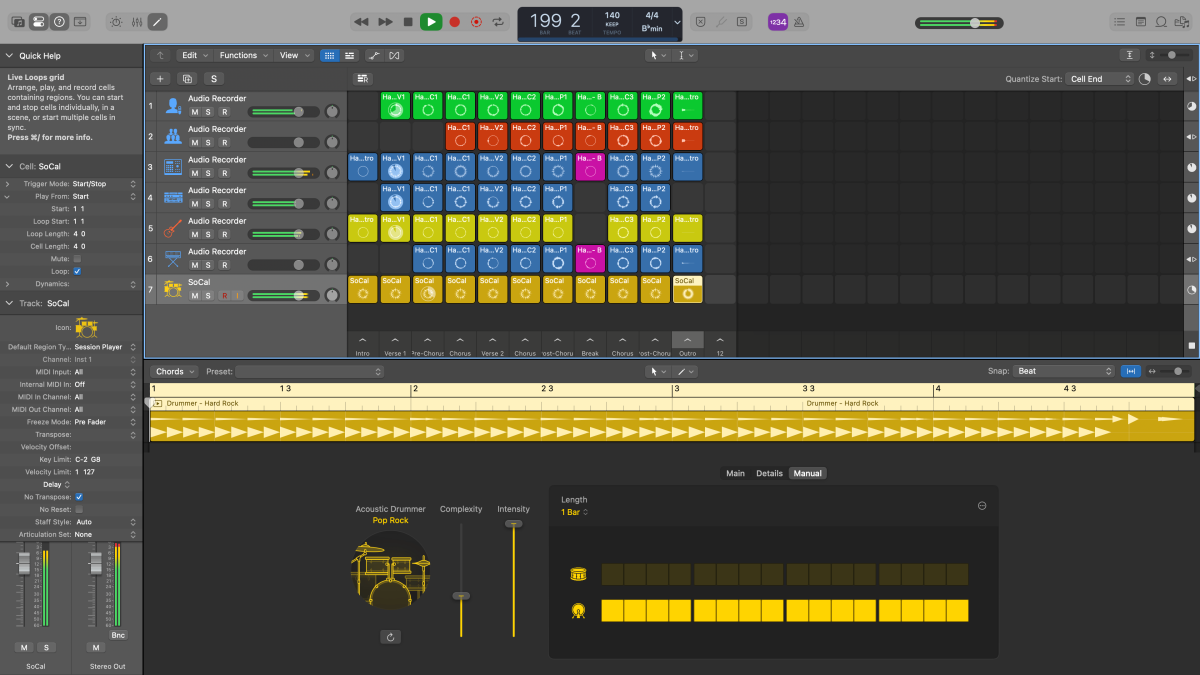Click the regenerate icon below the drum kit
Image resolution: width=1200 pixels, height=675 pixels.
(390, 636)
